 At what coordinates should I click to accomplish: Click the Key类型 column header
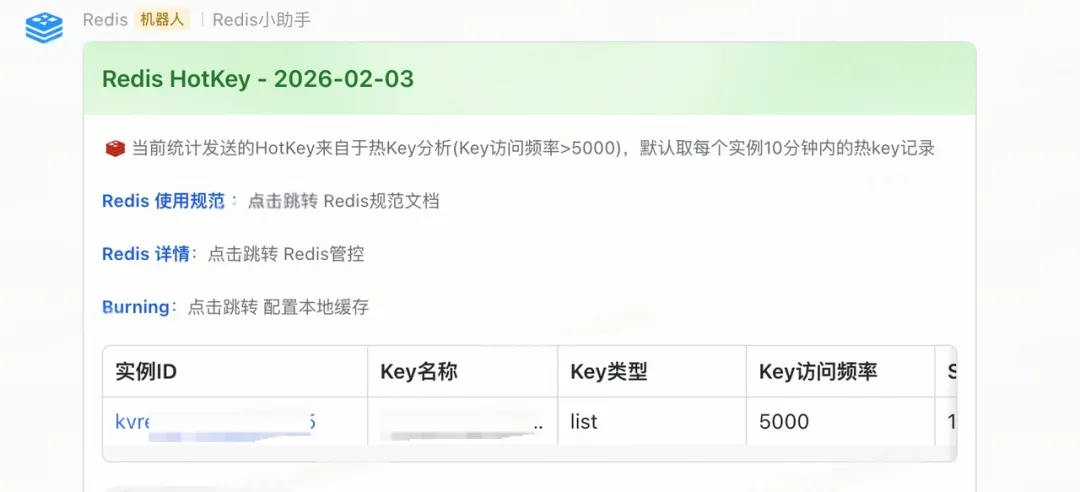(x=609, y=373)
